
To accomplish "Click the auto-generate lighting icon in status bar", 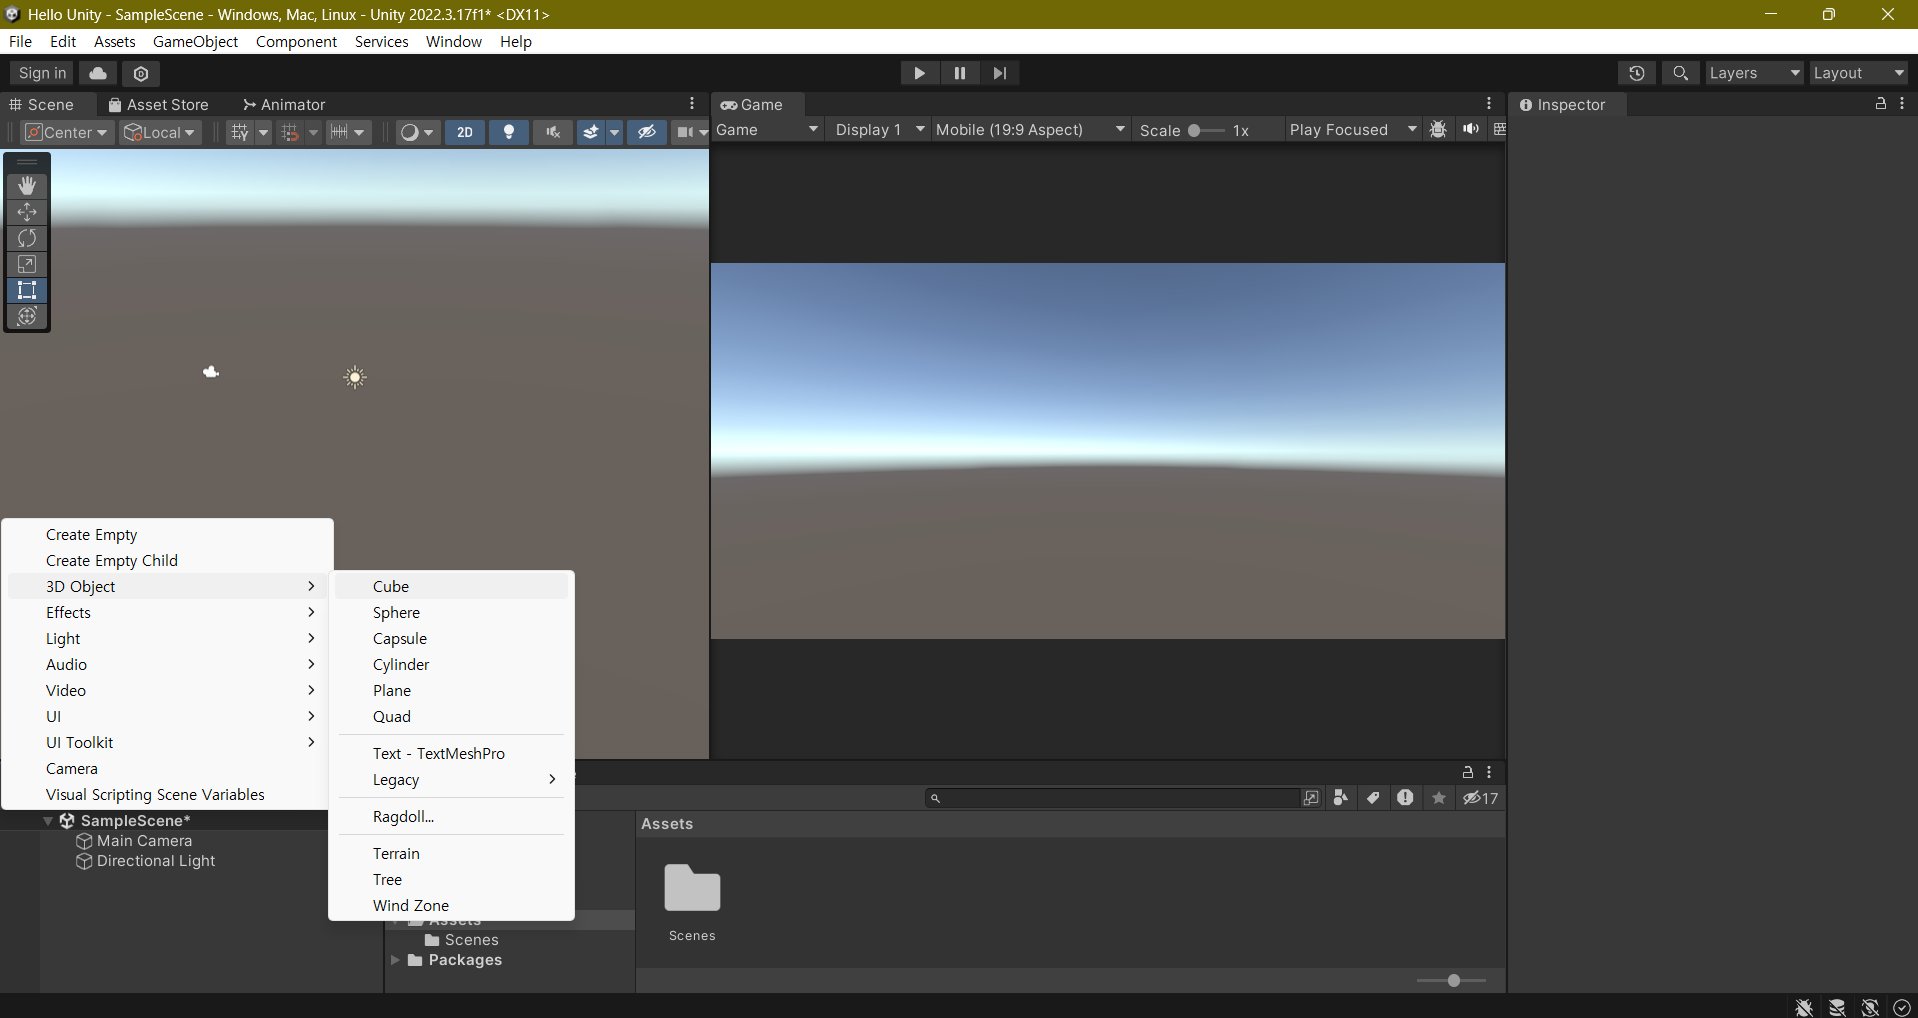I will point(1870,1007).
